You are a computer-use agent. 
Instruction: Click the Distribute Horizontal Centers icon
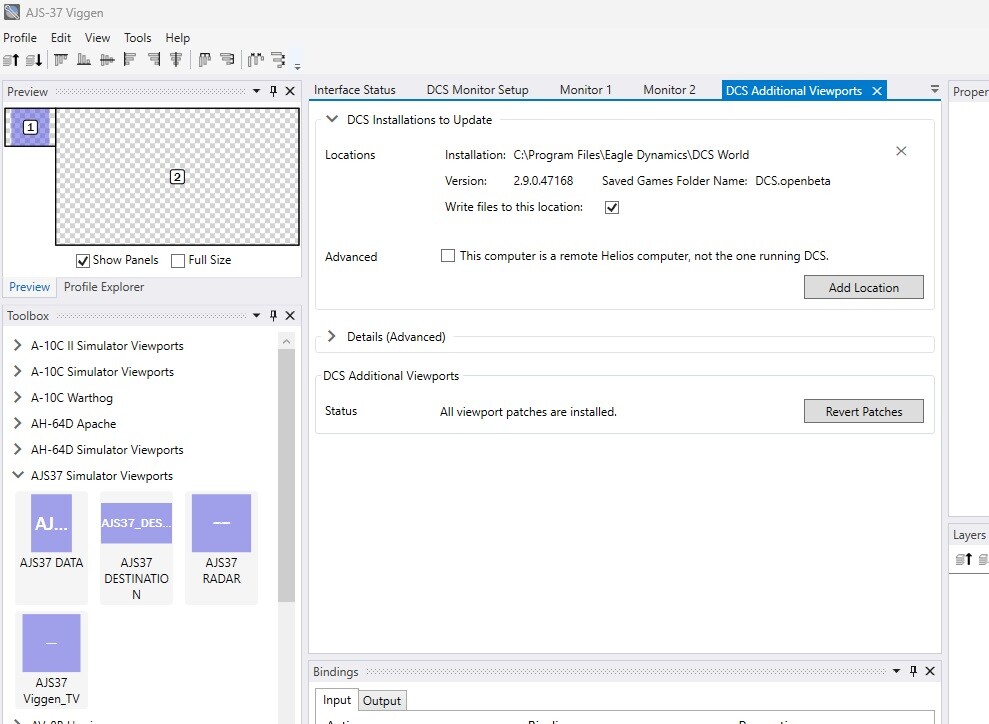[x=204, y=60]
